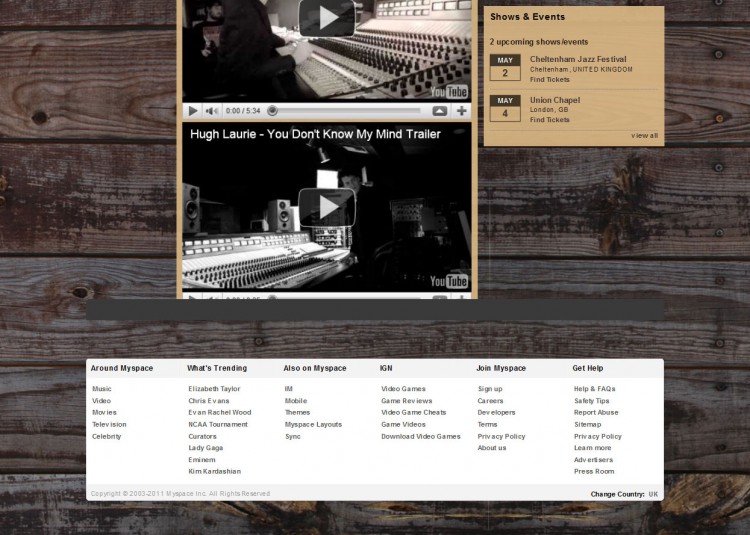The width and height of the screenshot is (750, 535).
Task: Open Video under Around Myspace
Action: point(101,401)
